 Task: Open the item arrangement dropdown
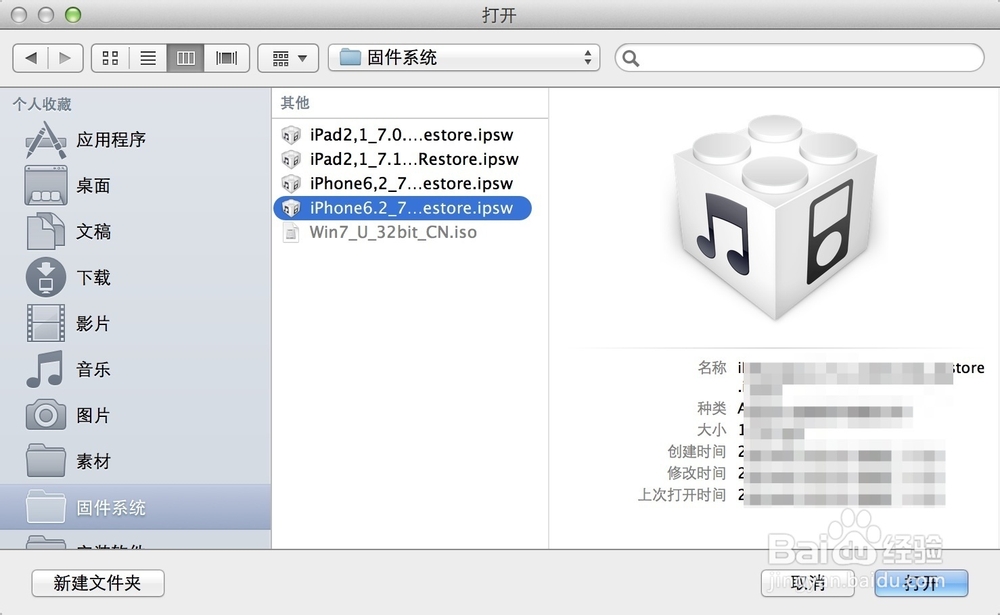(288, 58)
